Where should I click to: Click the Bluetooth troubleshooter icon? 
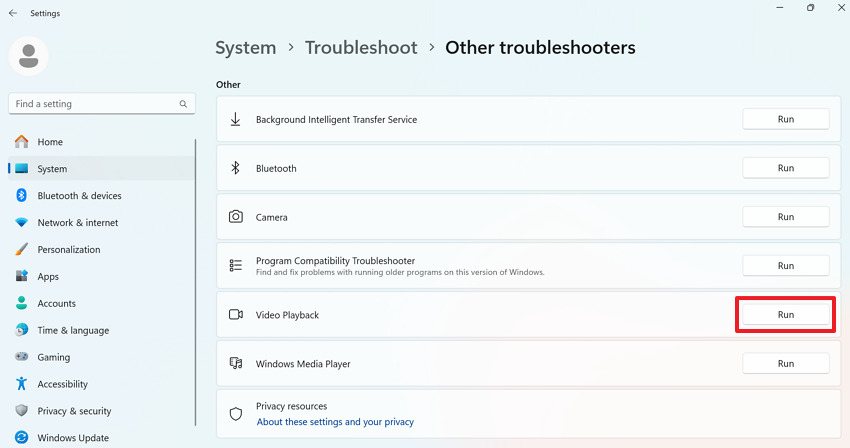[x=235, y=168]
